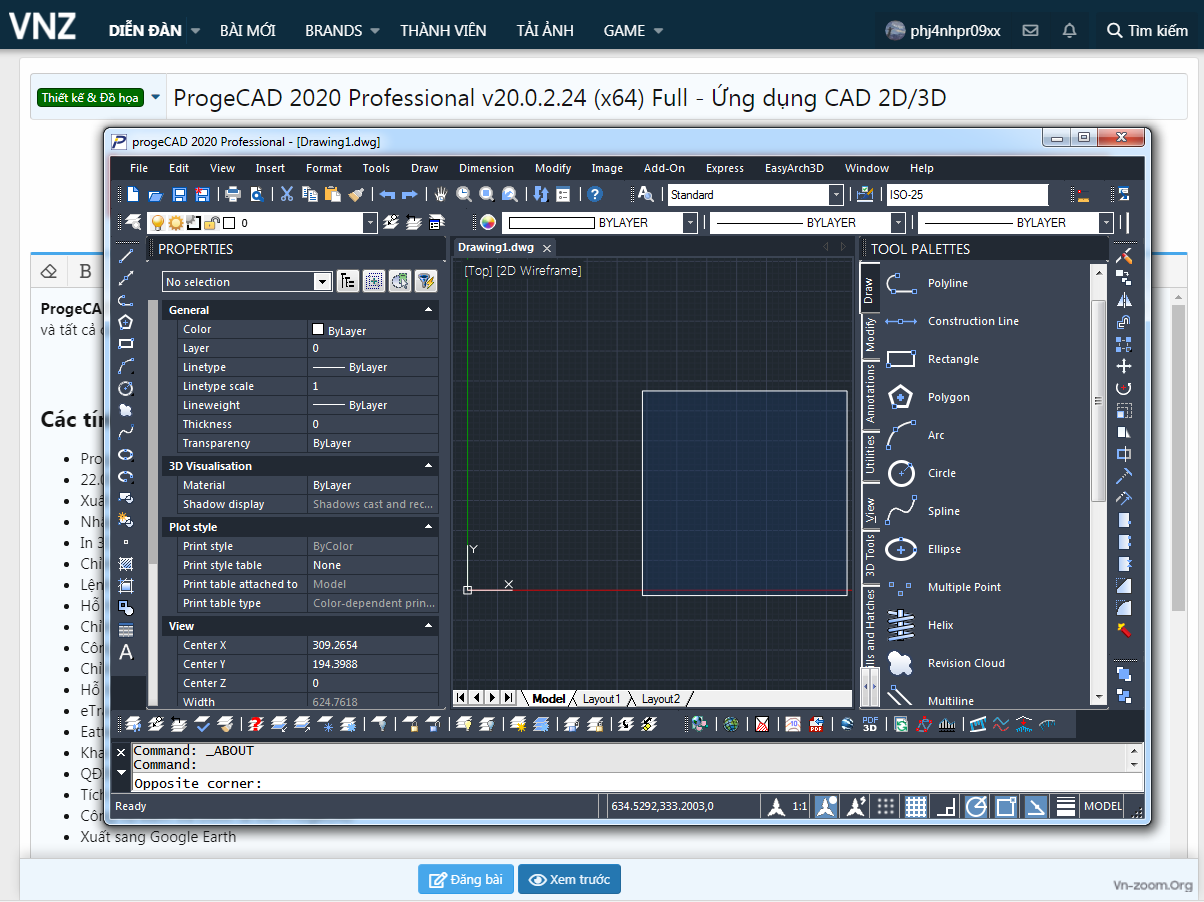Select the Hatch tool in left toolbar
The image size is (1204, 902).
(x=126, y=564)
